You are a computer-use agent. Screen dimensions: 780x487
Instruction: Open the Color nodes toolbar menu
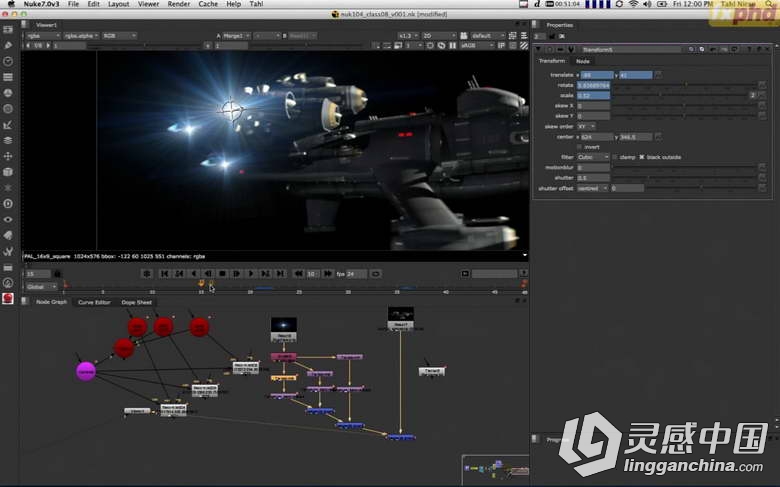click(x=8, y=93)
